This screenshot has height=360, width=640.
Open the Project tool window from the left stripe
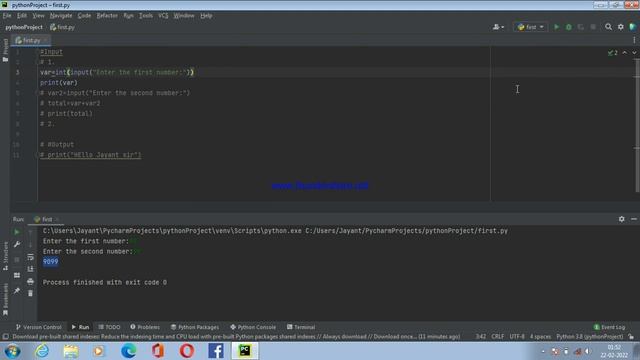5,50
